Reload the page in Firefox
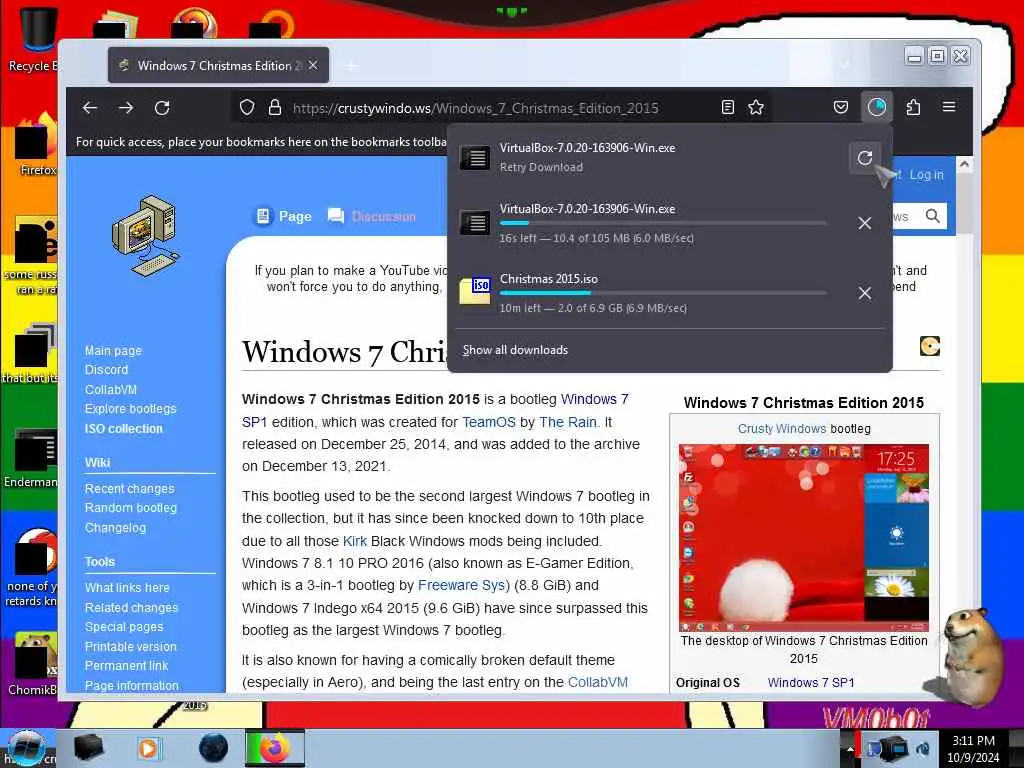 click(162, 108)
